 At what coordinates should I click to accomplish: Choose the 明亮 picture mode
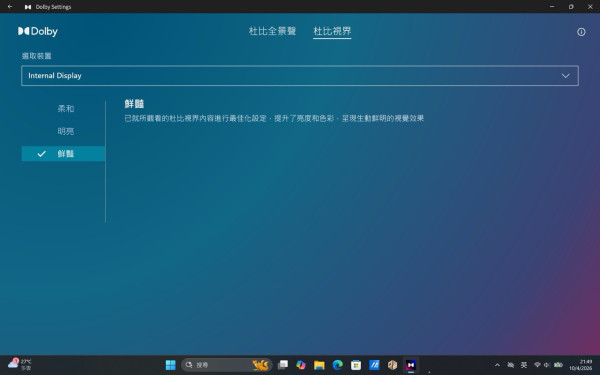(65, 131)
